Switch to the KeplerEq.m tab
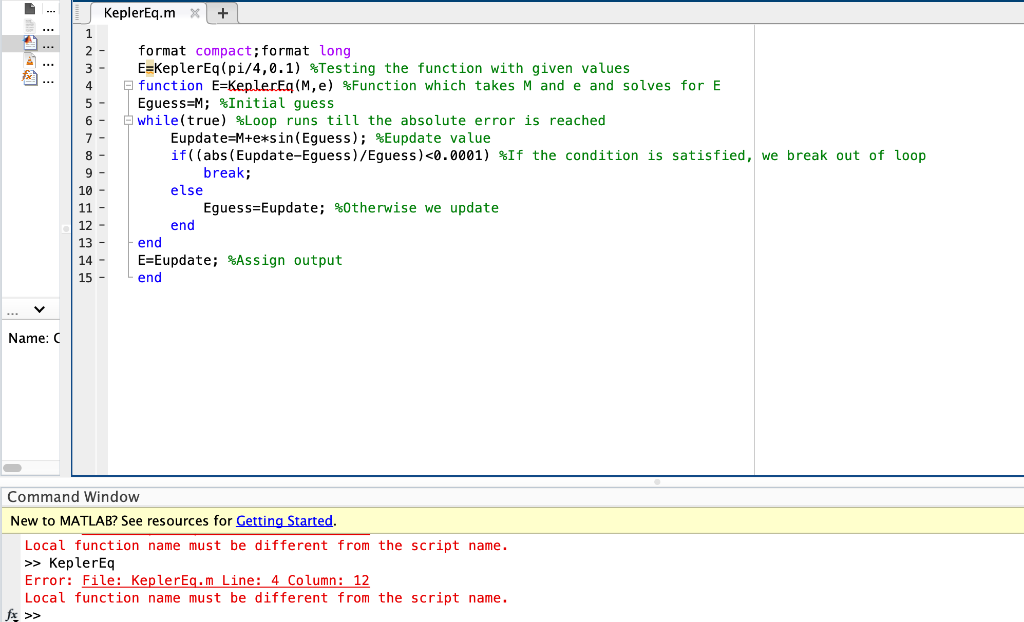1024x622 pixels. point(139,13)
